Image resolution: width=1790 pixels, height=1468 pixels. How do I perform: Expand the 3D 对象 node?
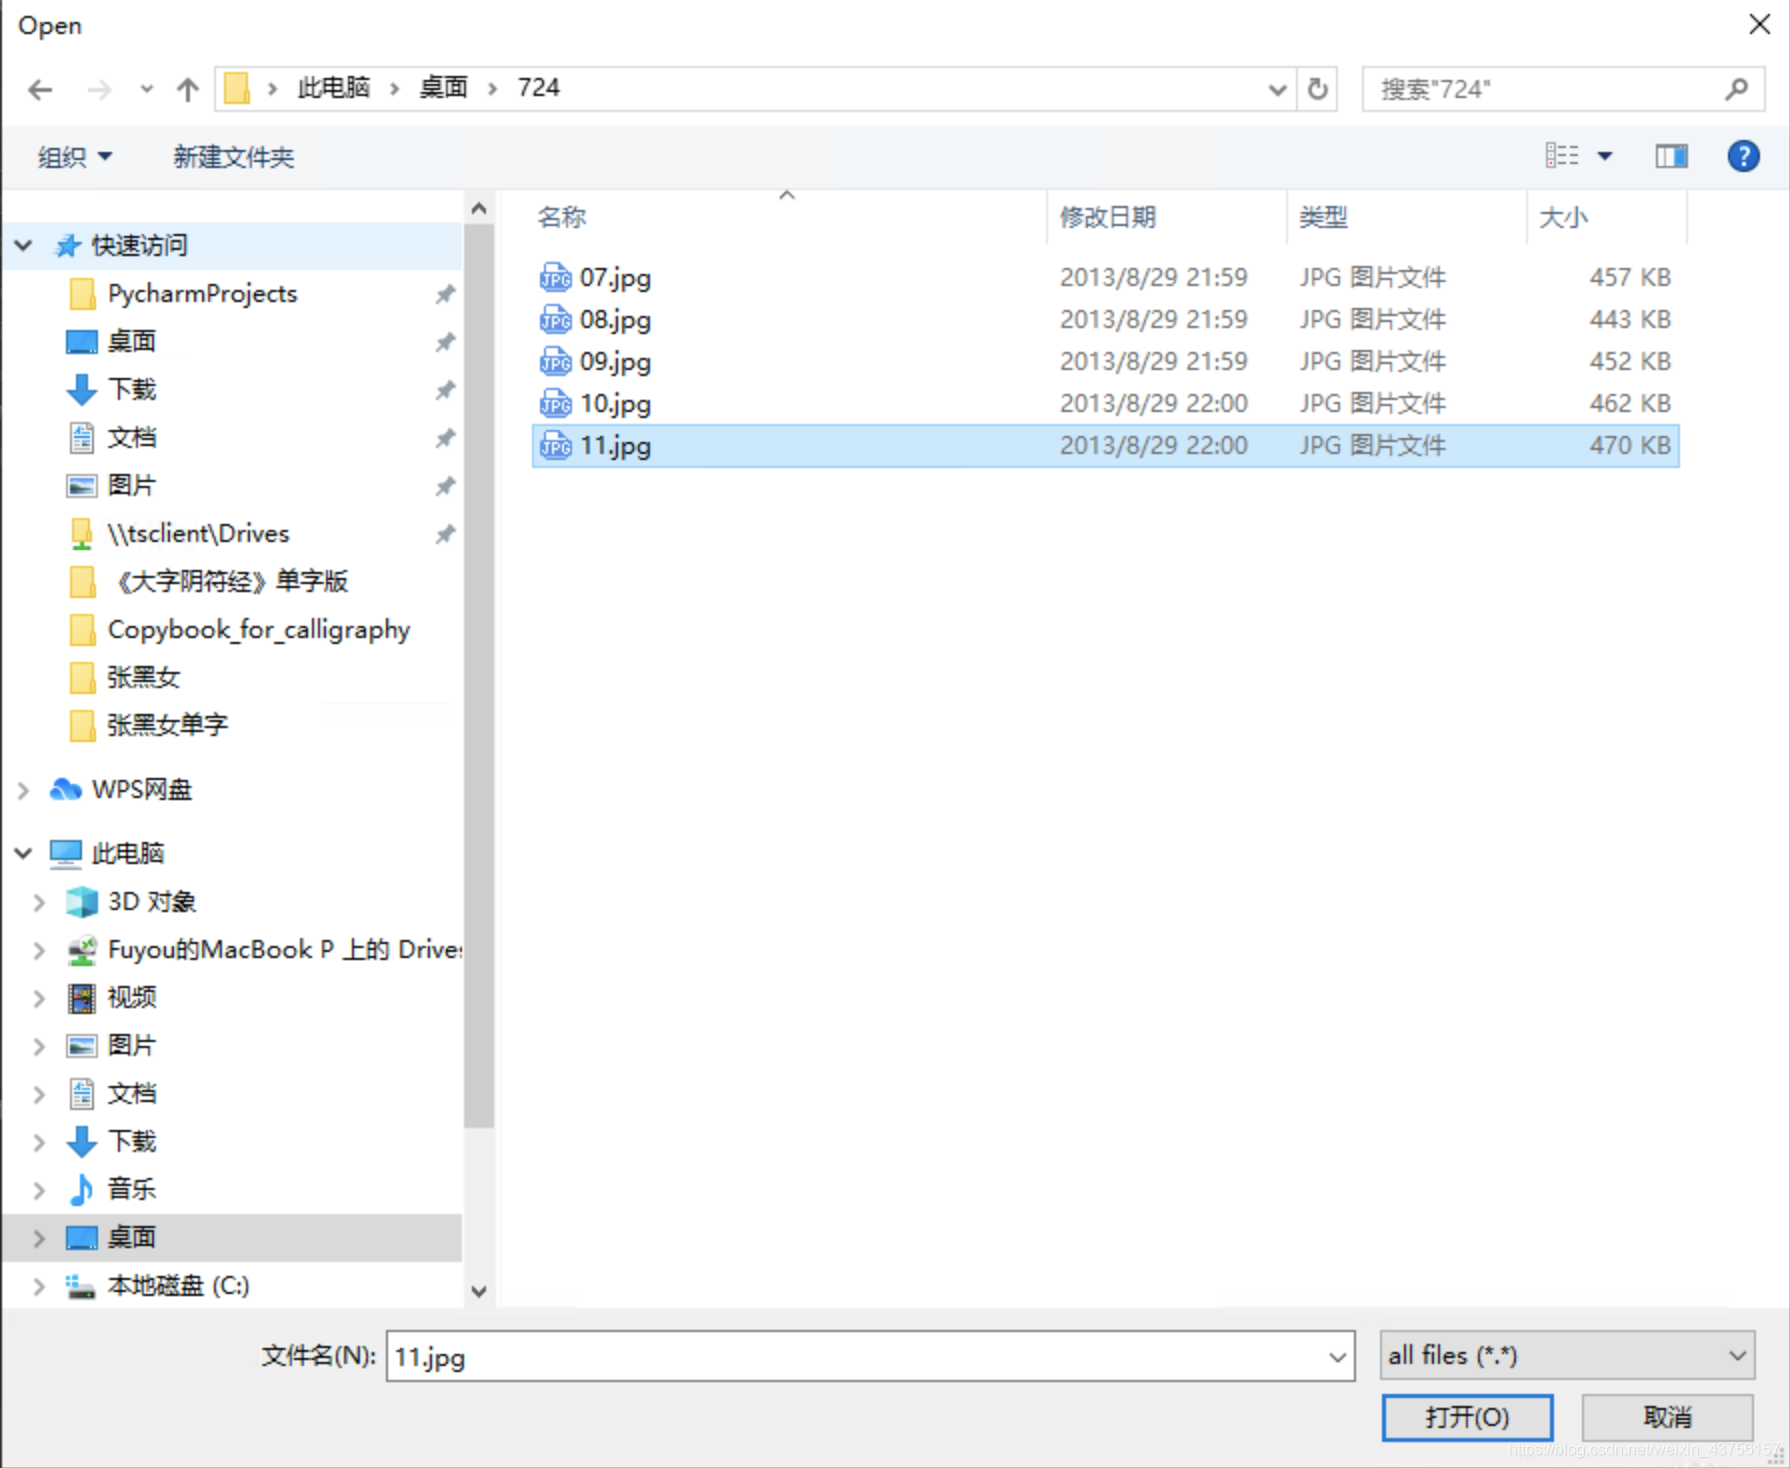[39, 902]
